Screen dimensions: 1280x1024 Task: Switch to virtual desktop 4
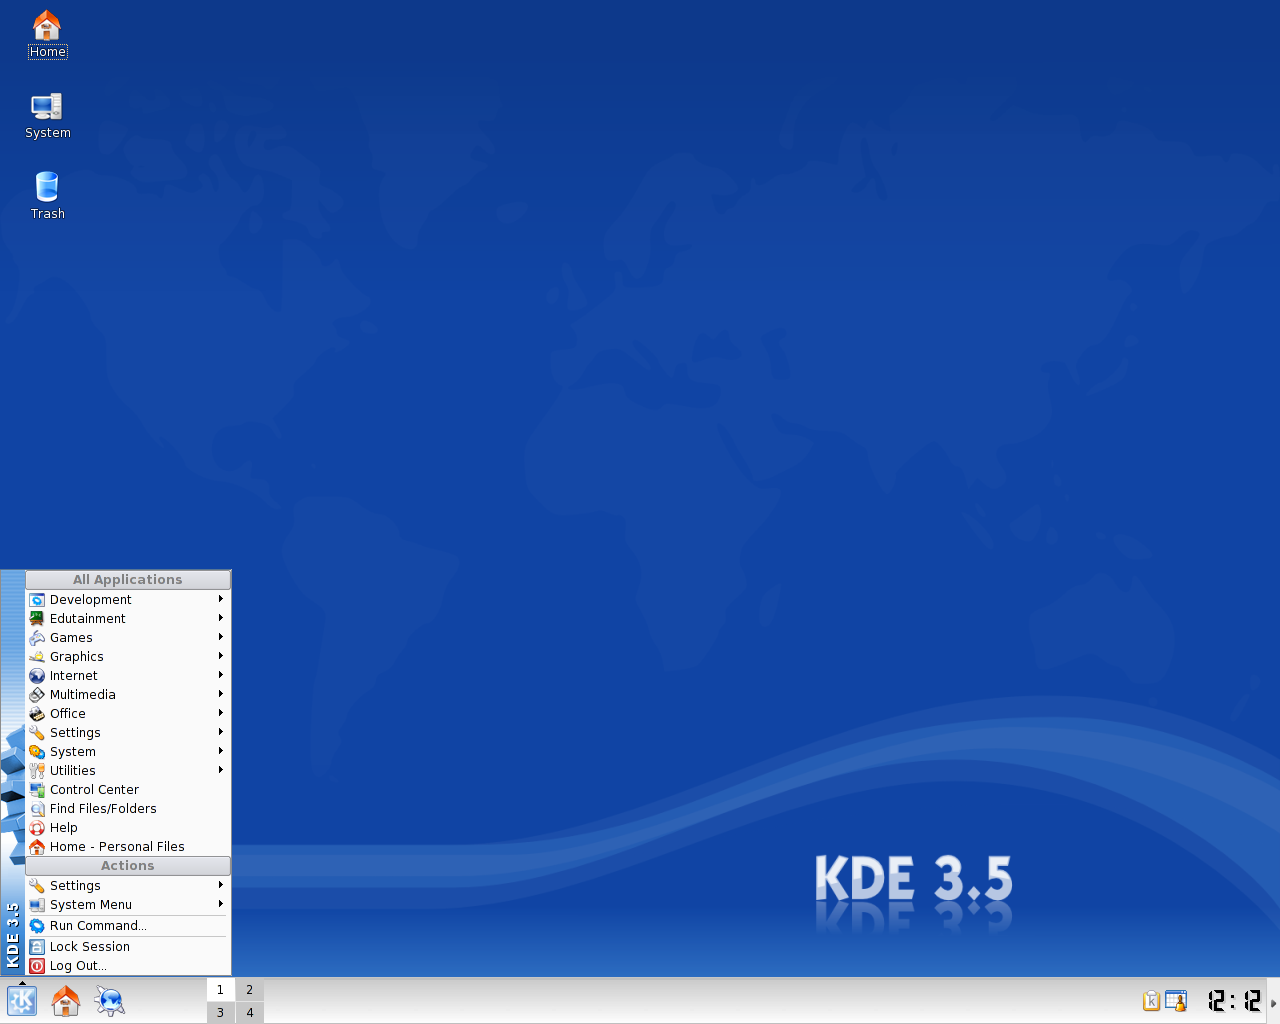click(x=250, y=1012)
